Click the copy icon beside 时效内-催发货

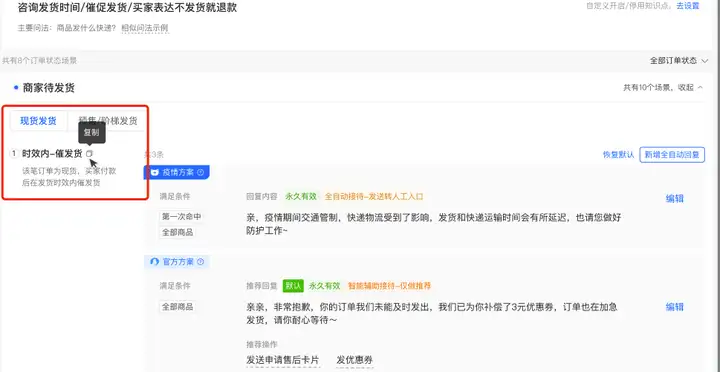tap(90, 153)
